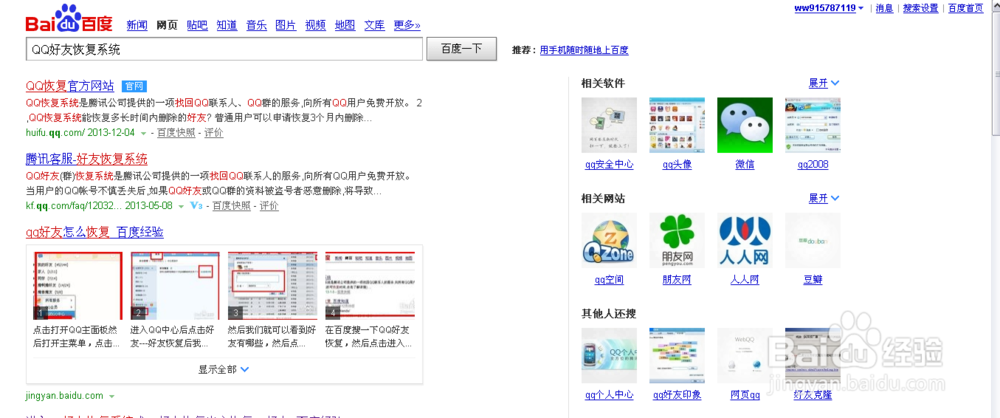Click the green 微信 WeChat icon

[745, 125]
